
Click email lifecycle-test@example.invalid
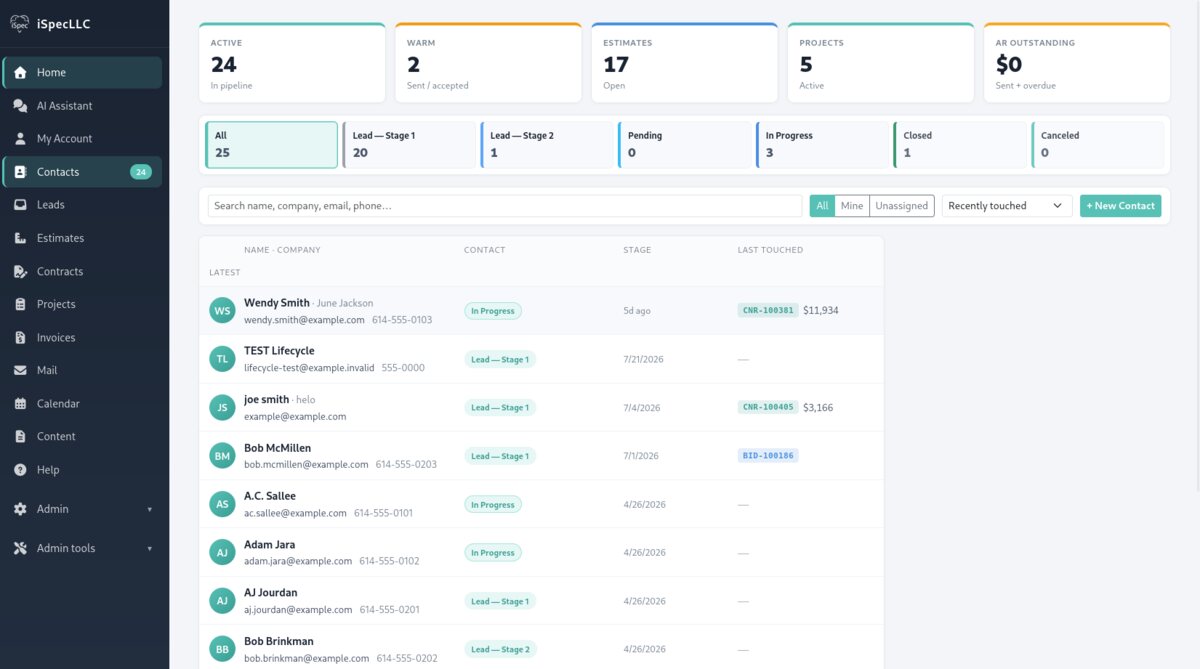(309, 368)
